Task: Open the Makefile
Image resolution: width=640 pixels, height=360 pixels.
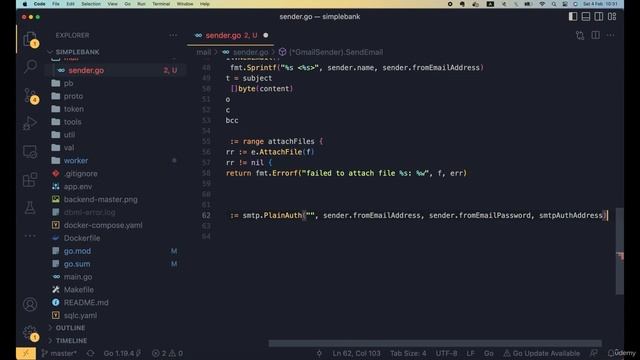Action: tap(78, 290)
